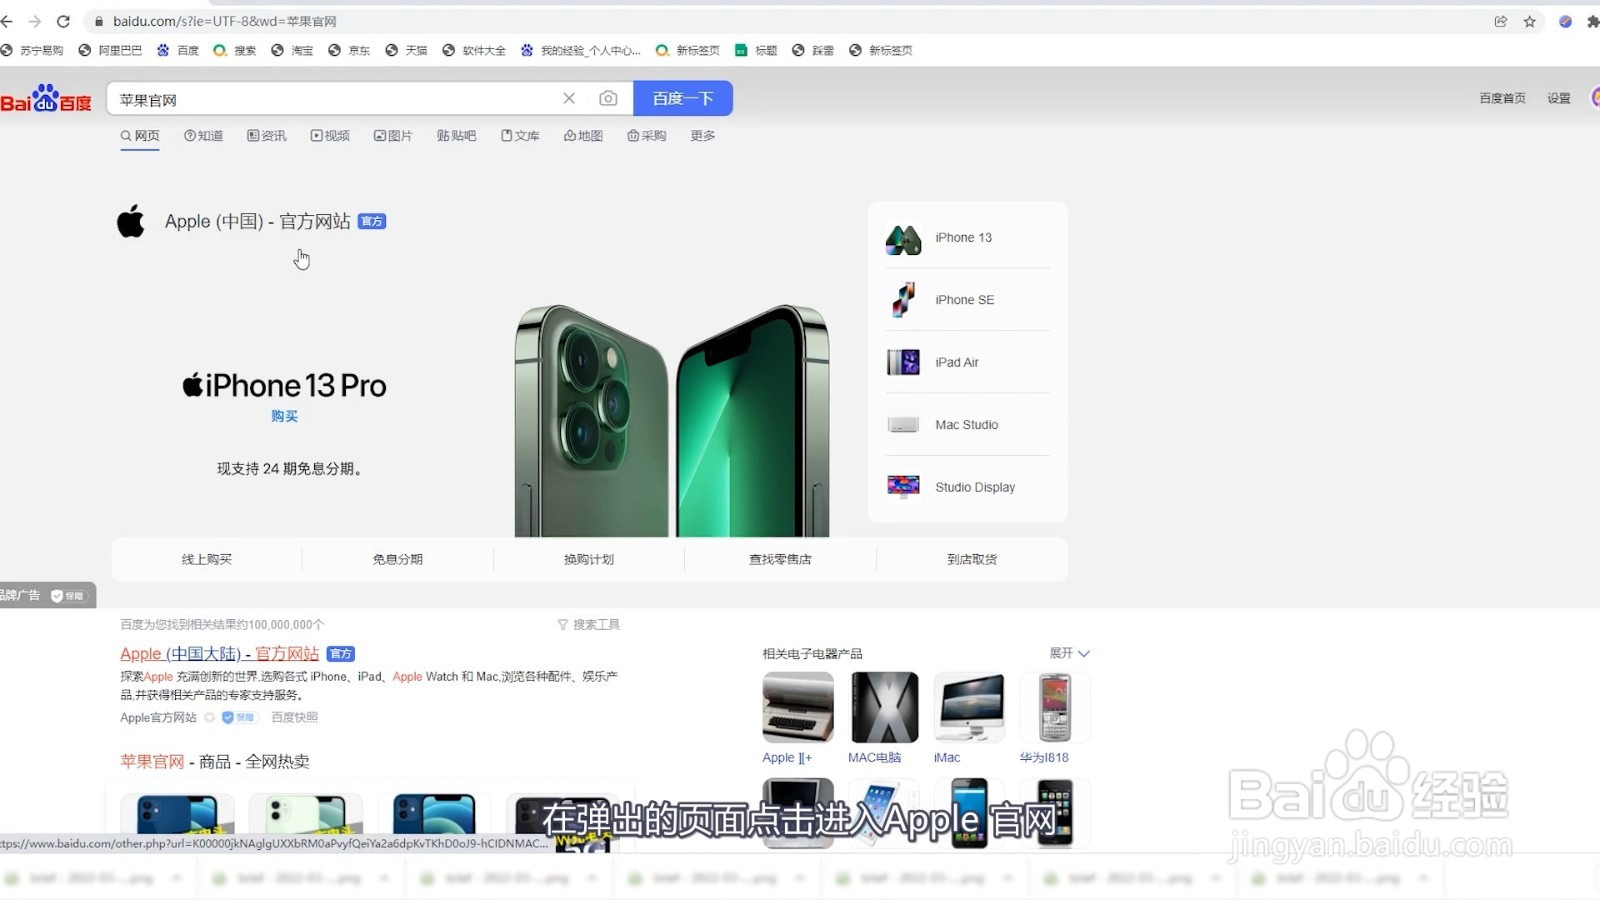Open the 阿里巴巴 bookmark
This screenshot has width=1600, height=900.
click(111, 50)
